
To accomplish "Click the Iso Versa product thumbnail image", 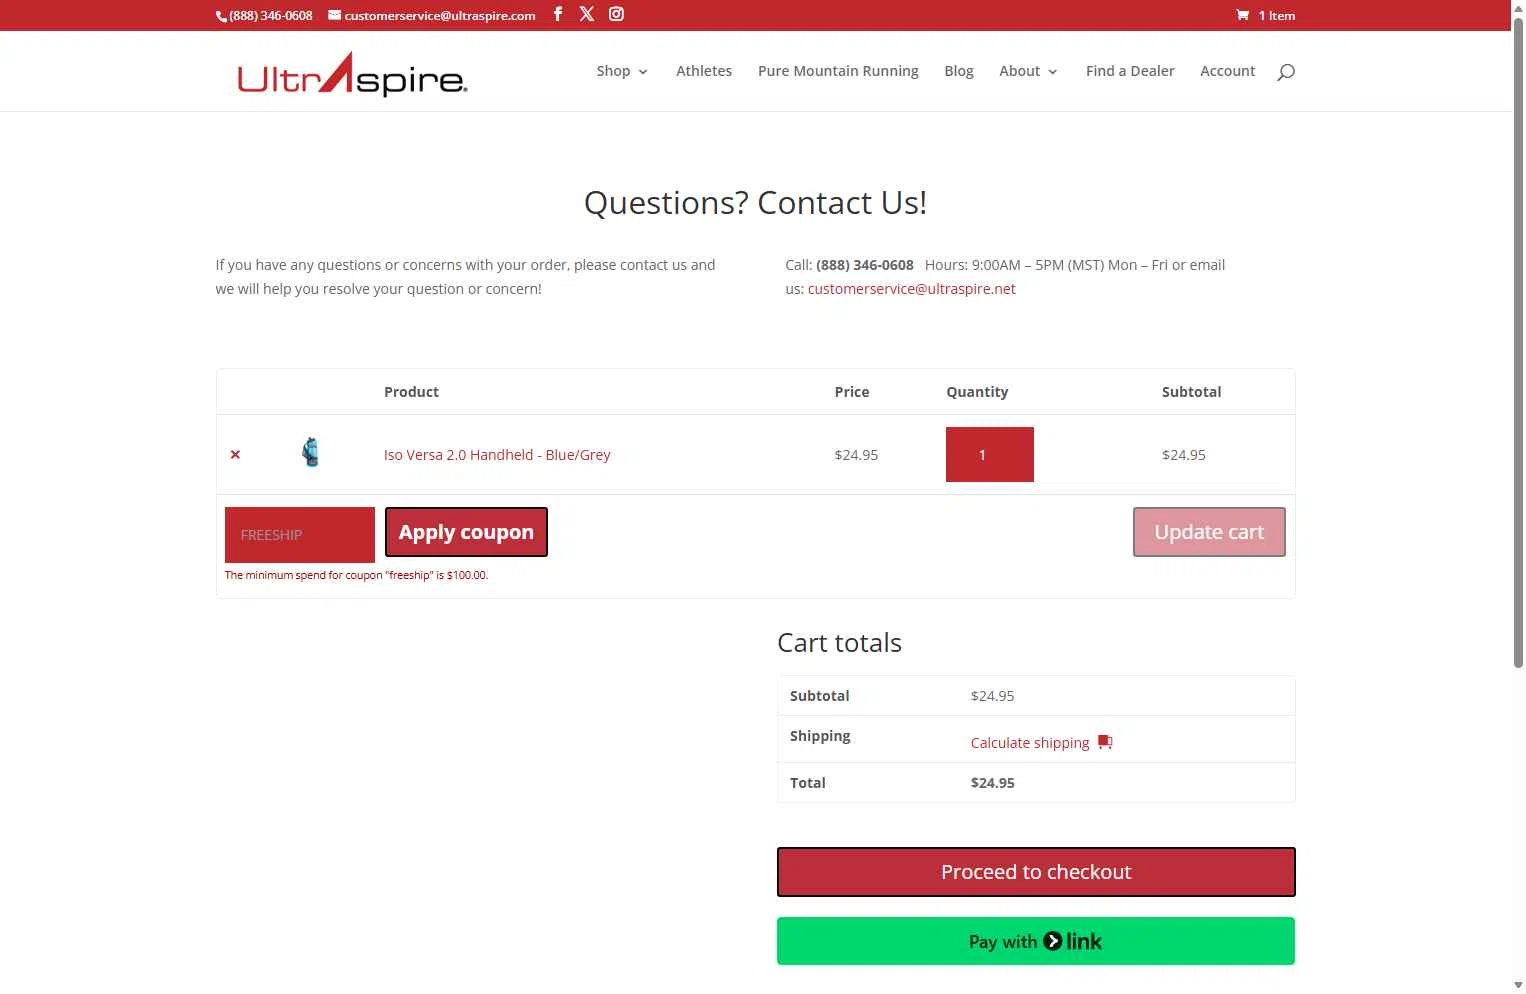I will pyautogui.click(x=311, y=452).
